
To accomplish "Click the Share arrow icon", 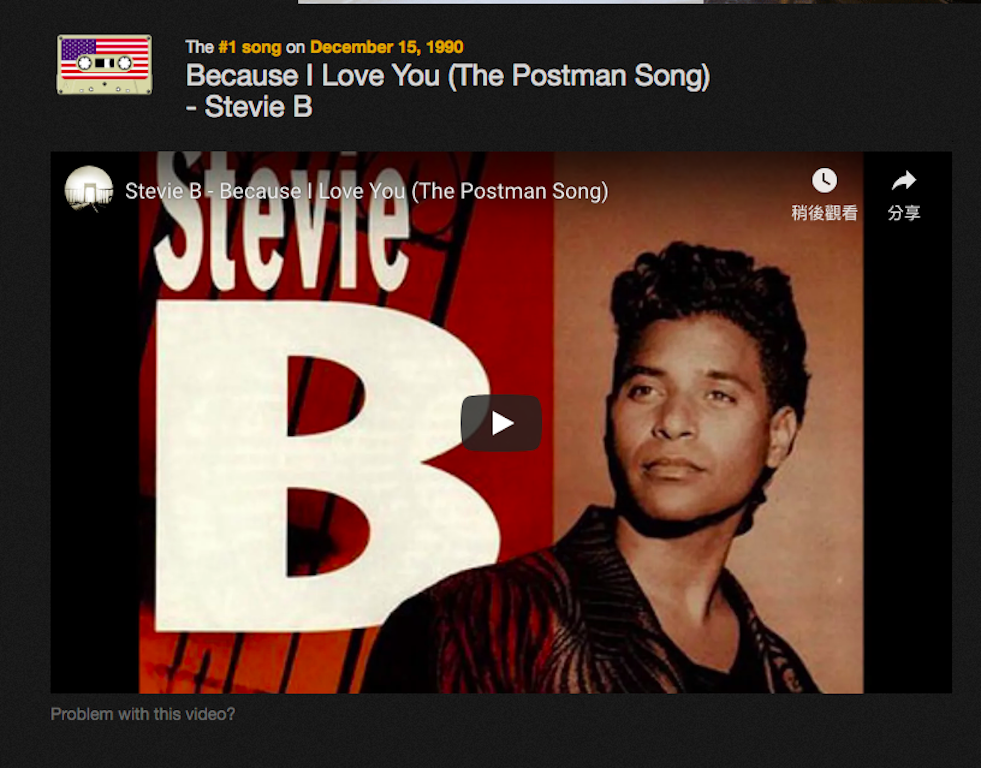I will (x=904, y=181).
